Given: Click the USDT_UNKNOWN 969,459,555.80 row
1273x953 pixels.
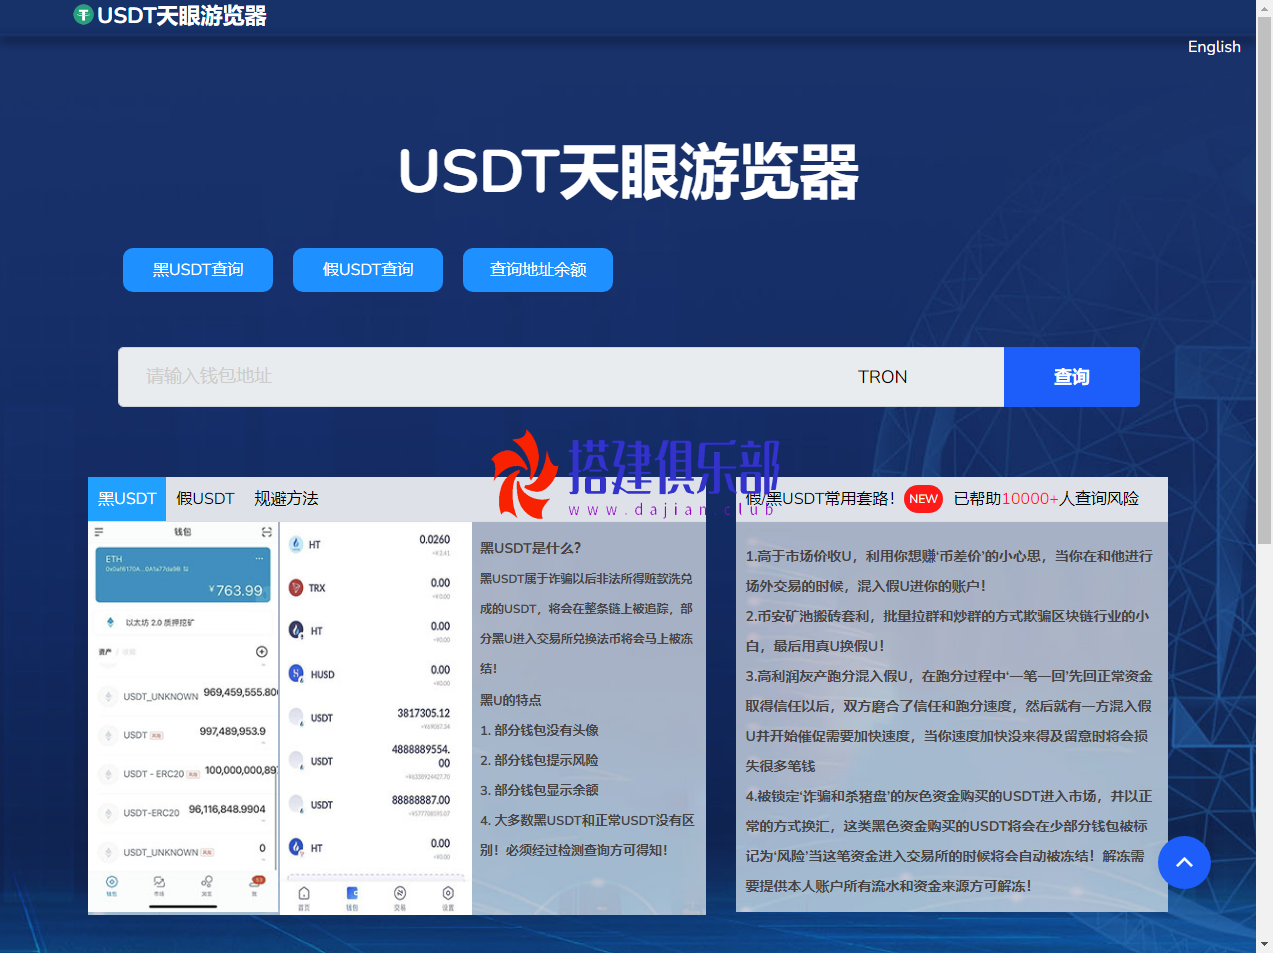Looking at the screenshot, I should [x=183, y=695].
